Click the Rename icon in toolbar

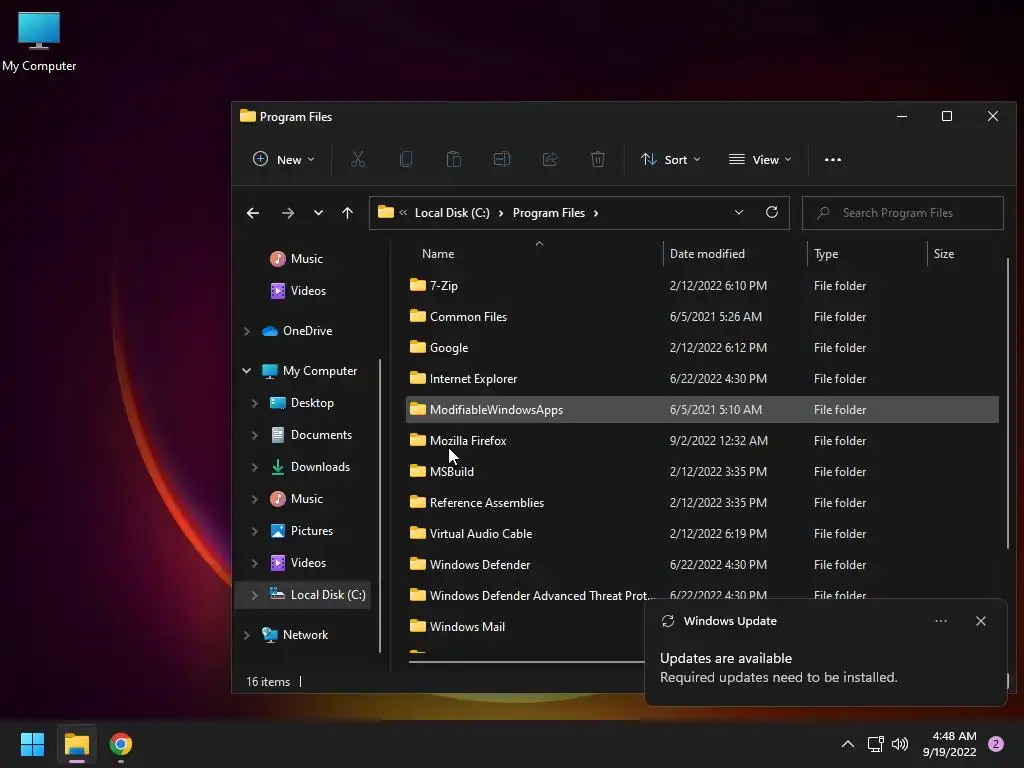502,159
